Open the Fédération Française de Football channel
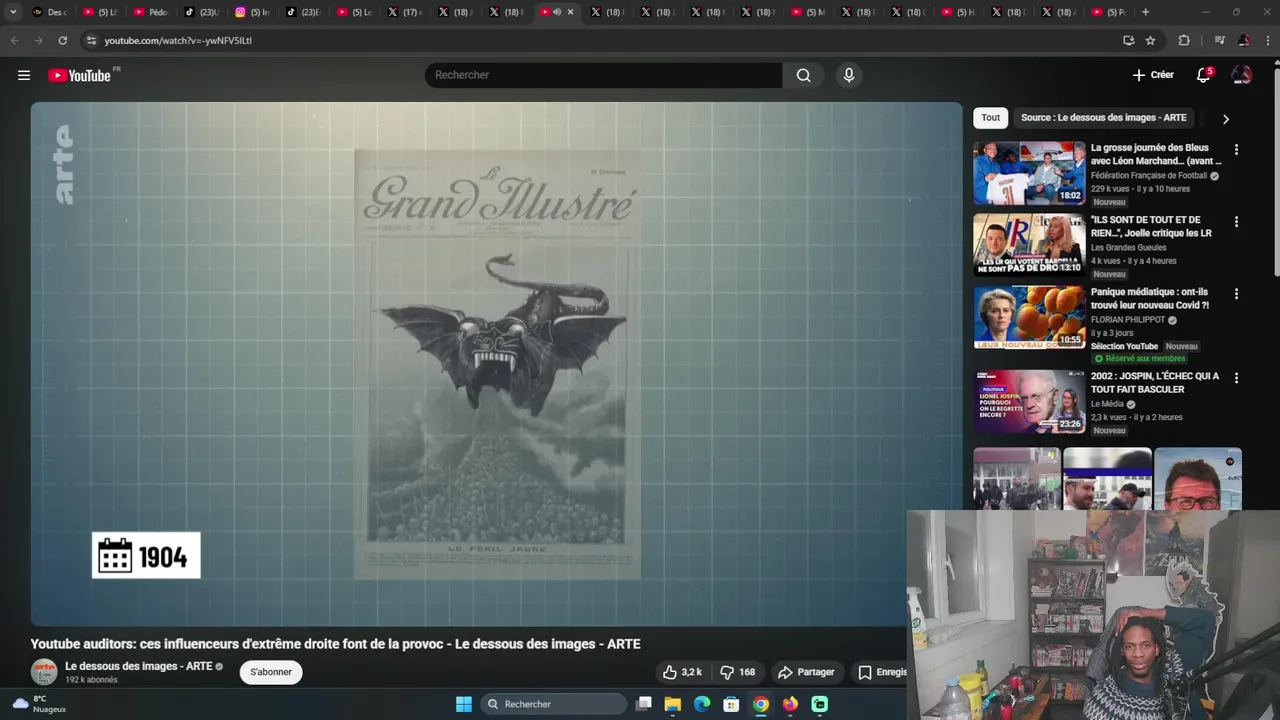This screenshot has width=1280, height=720. [1149, 176]
